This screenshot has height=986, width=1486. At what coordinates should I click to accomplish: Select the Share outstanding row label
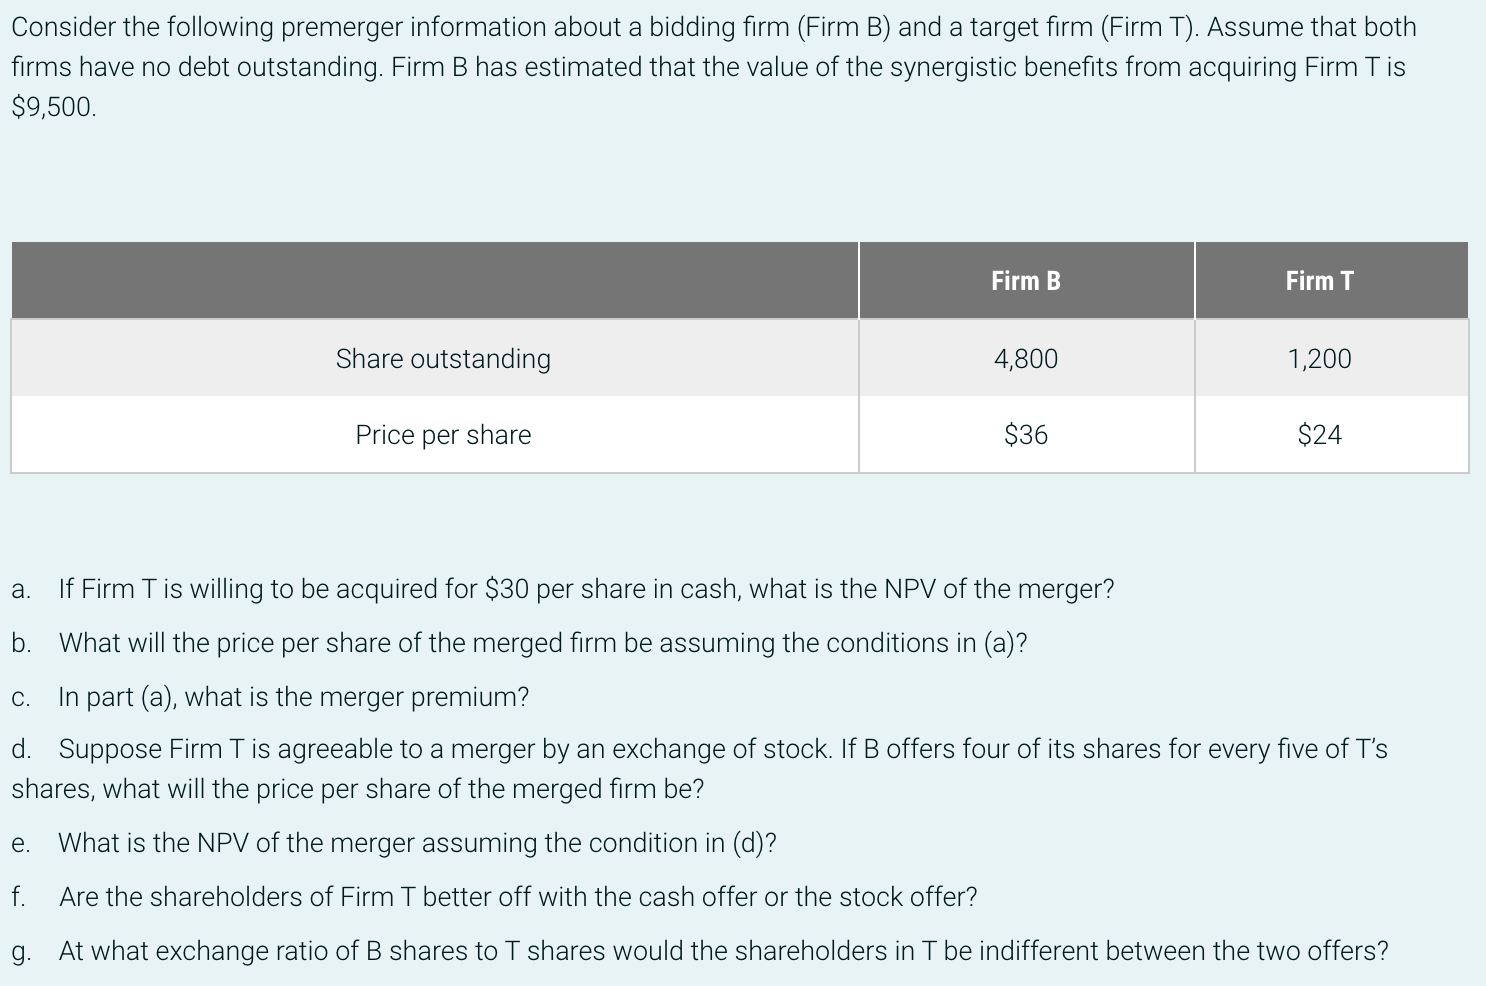tap(443, 358)
